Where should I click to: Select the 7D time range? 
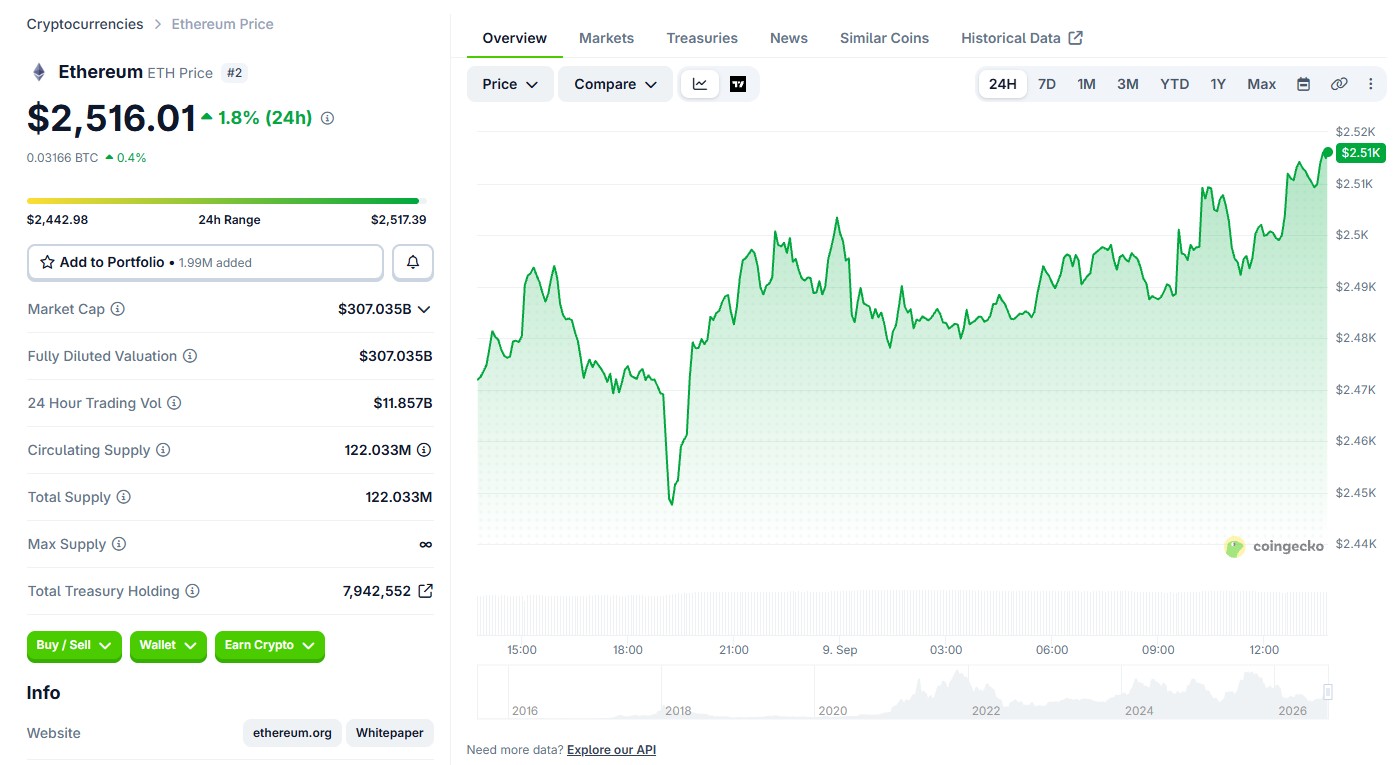coord(1047,84)
